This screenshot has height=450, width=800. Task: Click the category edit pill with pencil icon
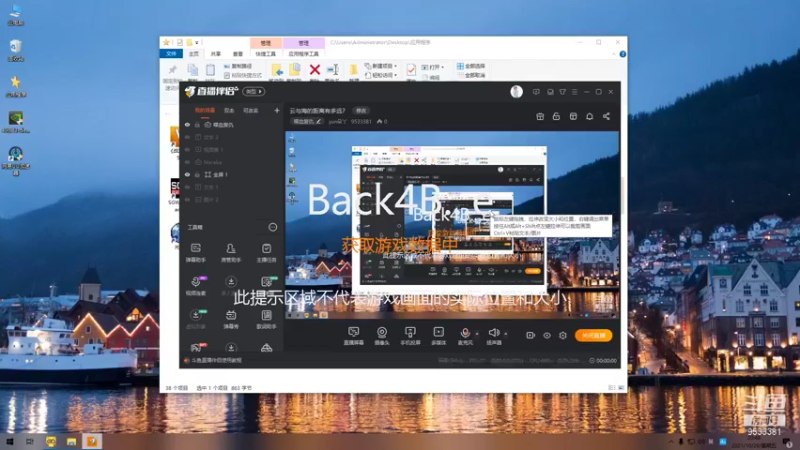(307, 121)
